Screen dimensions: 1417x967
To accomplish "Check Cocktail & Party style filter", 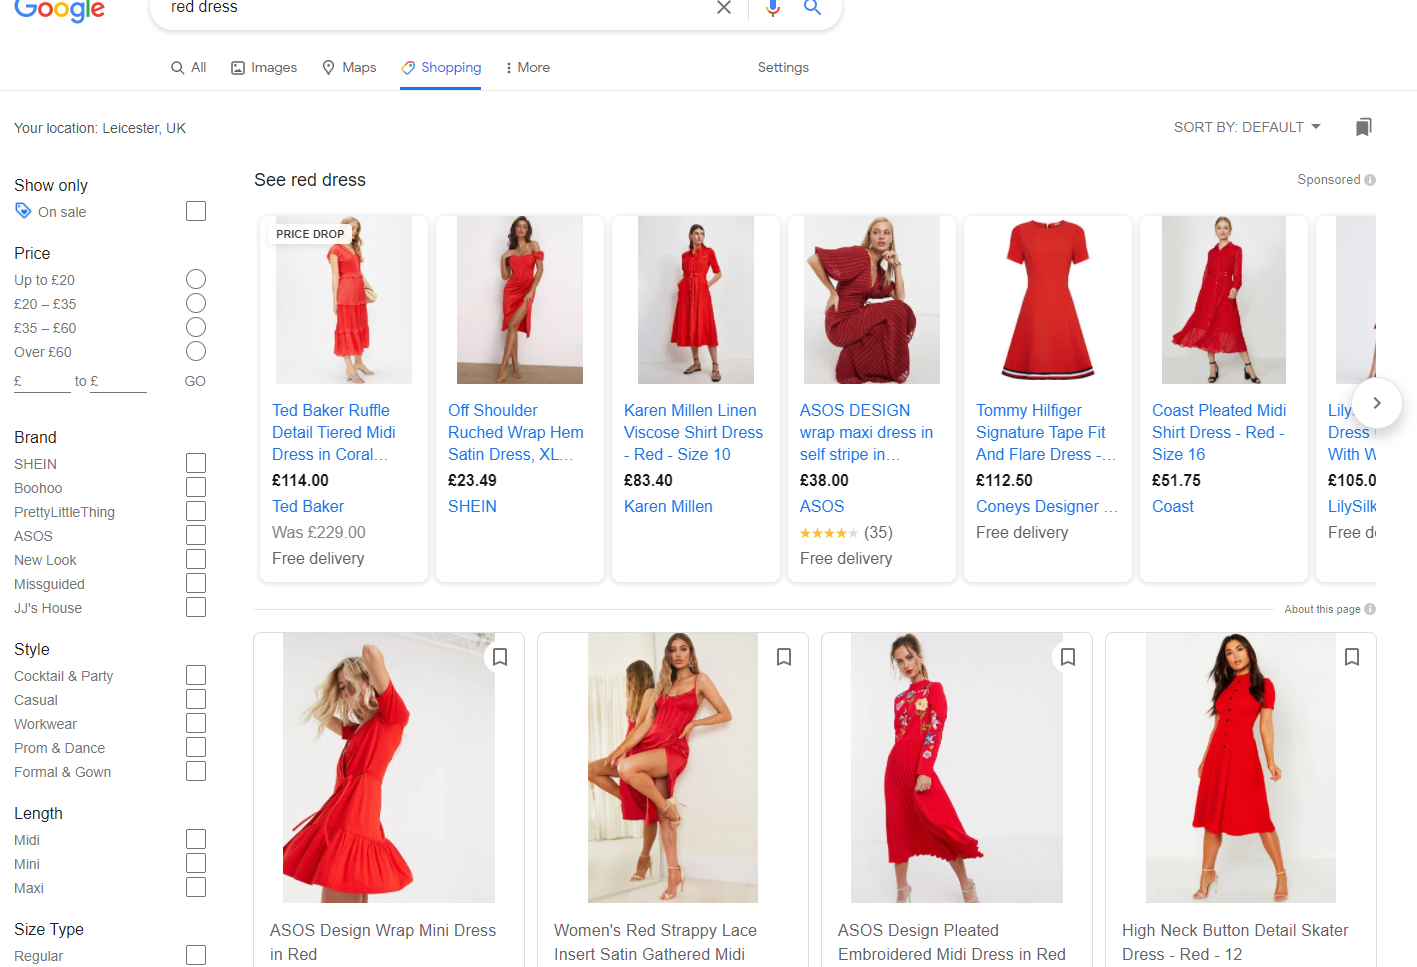I will click(196, 675).
